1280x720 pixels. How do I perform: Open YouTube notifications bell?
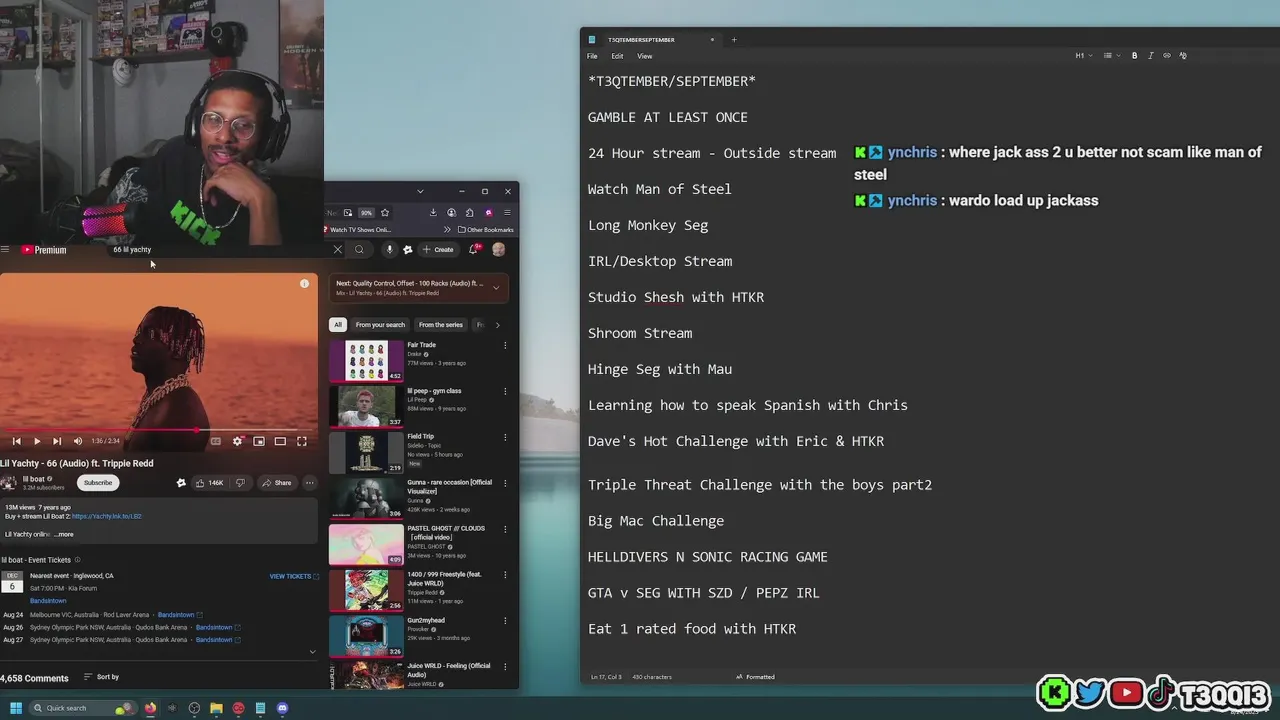pos(474,250)
